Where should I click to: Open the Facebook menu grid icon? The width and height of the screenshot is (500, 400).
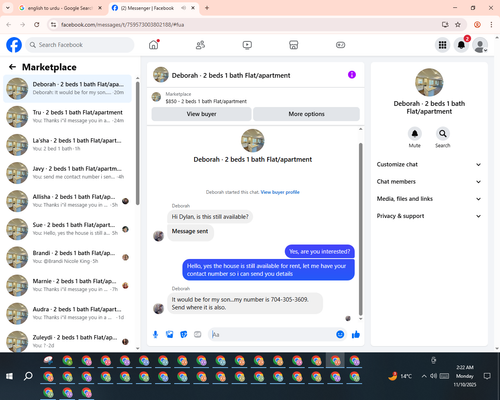tap(442, 45)
